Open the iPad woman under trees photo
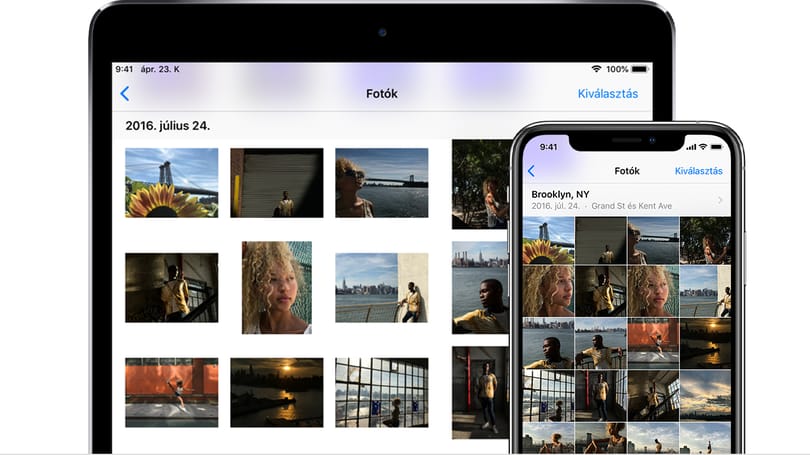The image size is (810, 455). tap(481, 184)
